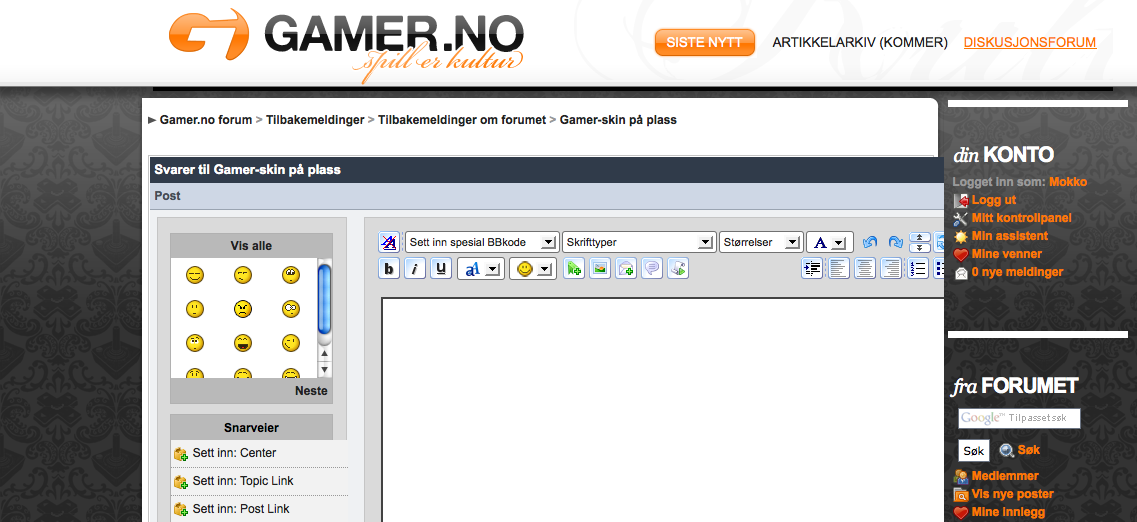This screenshot has width=1137, height=522.
Task: Click the remove formatting icon
Action: tap(389, 242)
